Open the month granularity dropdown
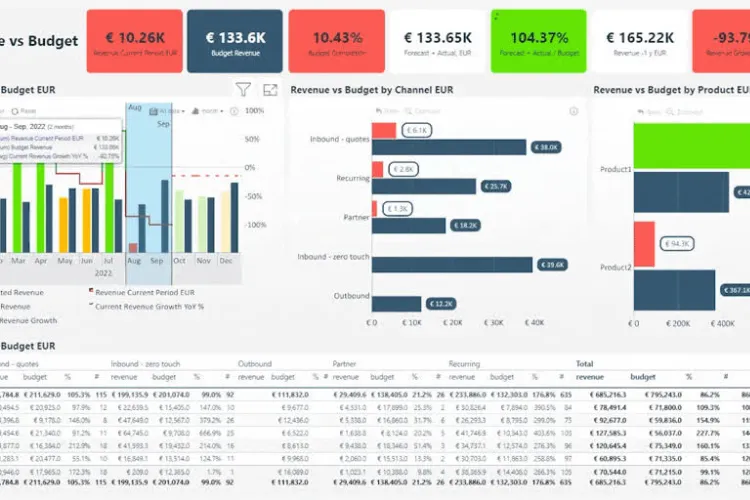The height and width of the screenshot is (500, 750). pos(207,111)
